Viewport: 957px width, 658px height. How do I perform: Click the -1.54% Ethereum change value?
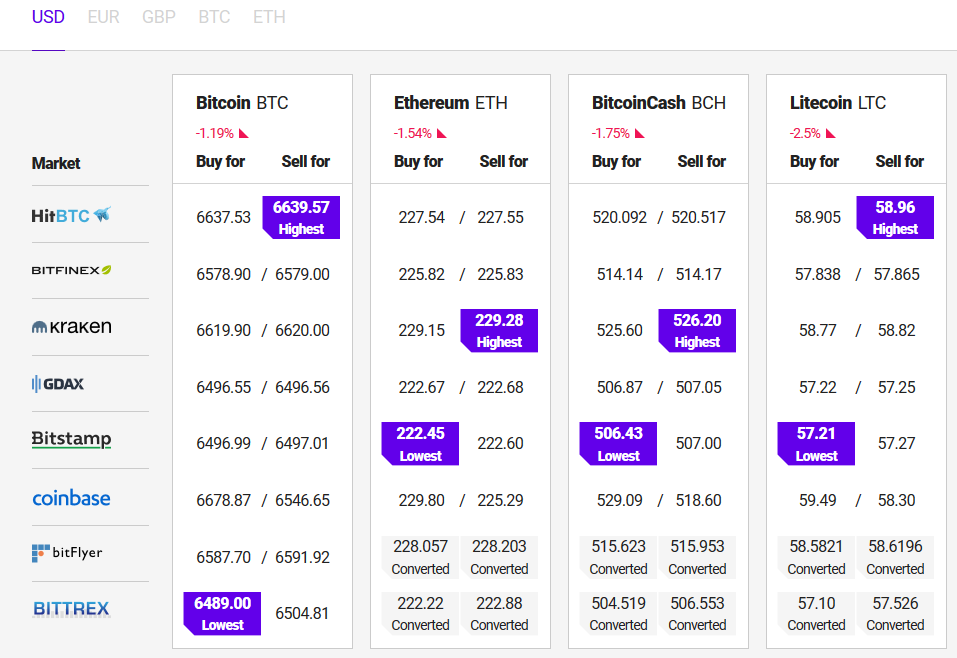[413, 133]
